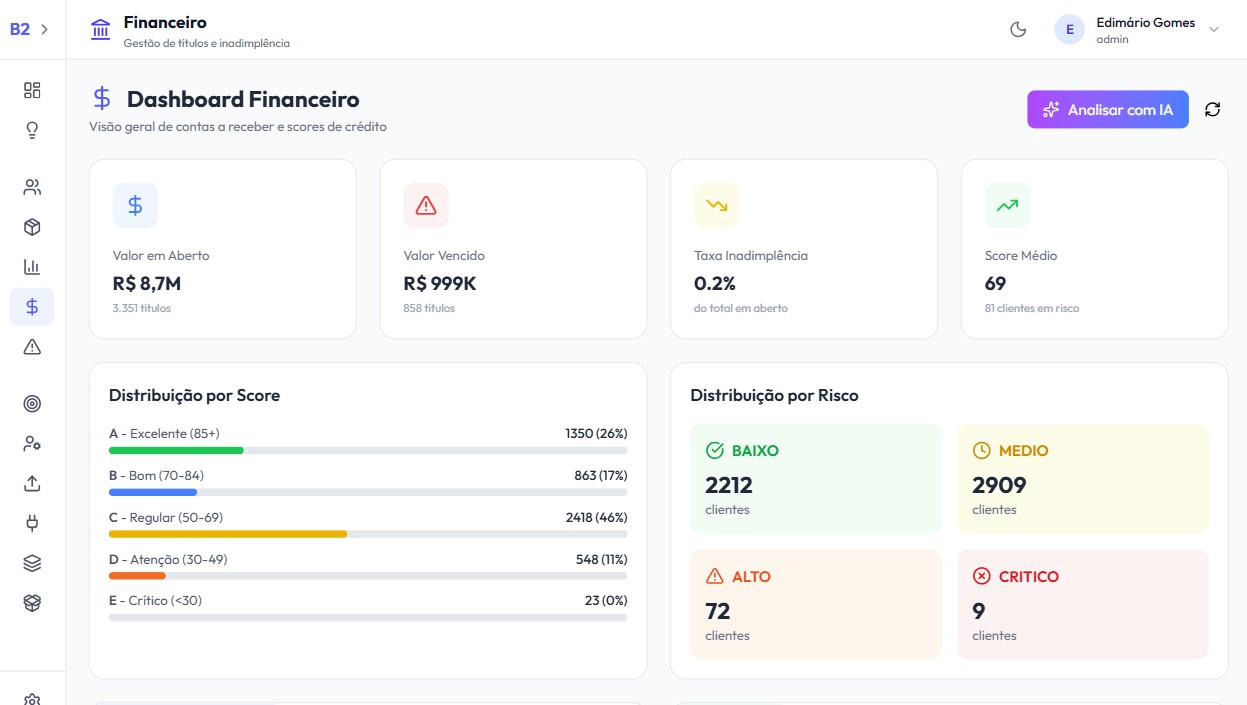Open the ALTO 72 clientes risk card
Image resolution: width=1247 pixels, height=705 pixels.
pyautogui.click(x=816, y=604)
